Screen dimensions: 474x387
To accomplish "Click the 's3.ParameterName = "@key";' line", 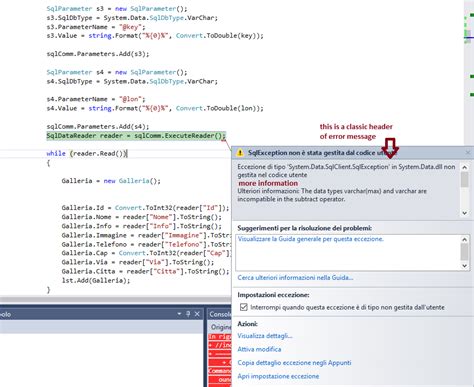I will (96, 27).
